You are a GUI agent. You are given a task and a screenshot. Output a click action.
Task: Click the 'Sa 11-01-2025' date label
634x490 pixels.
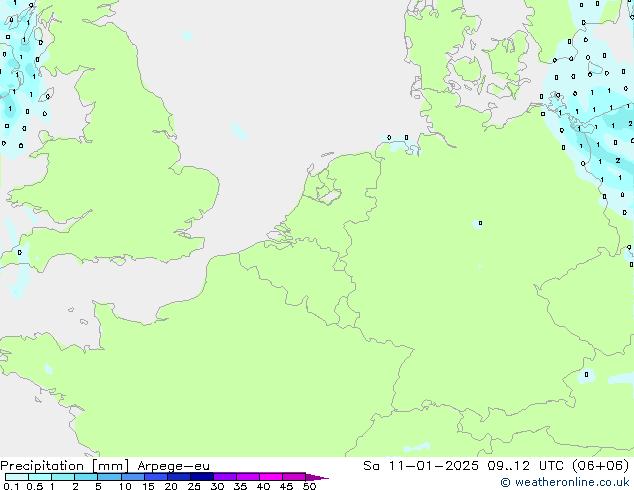421,465
